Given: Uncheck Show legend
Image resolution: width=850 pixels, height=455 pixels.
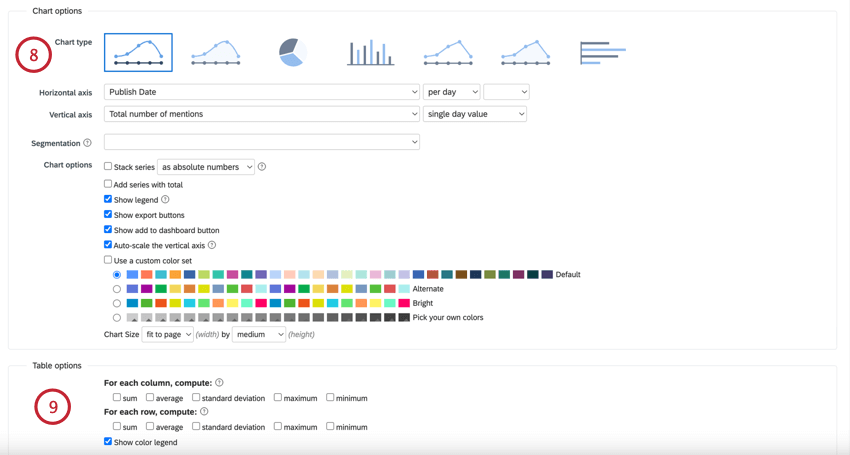Looking at the screenshot, I should [108, 199].
